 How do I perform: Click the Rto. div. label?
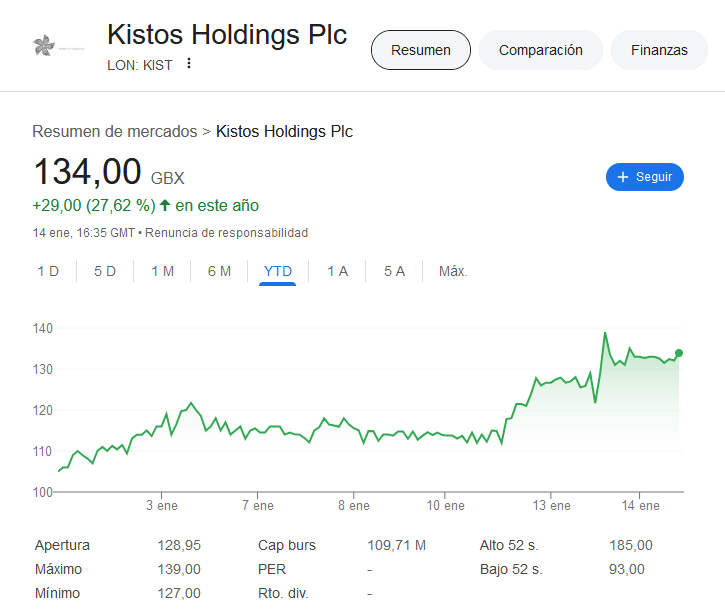tap(283, 593)
